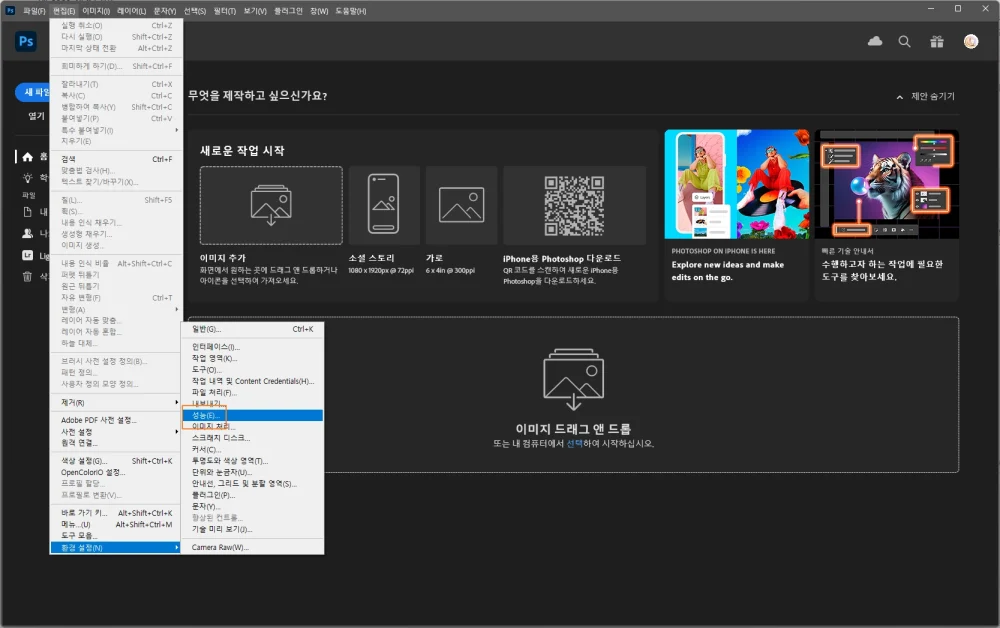The height and width of the screenshot is (628, 1000).
Task: Open the user profile avatar
Action: coord(970,41)
